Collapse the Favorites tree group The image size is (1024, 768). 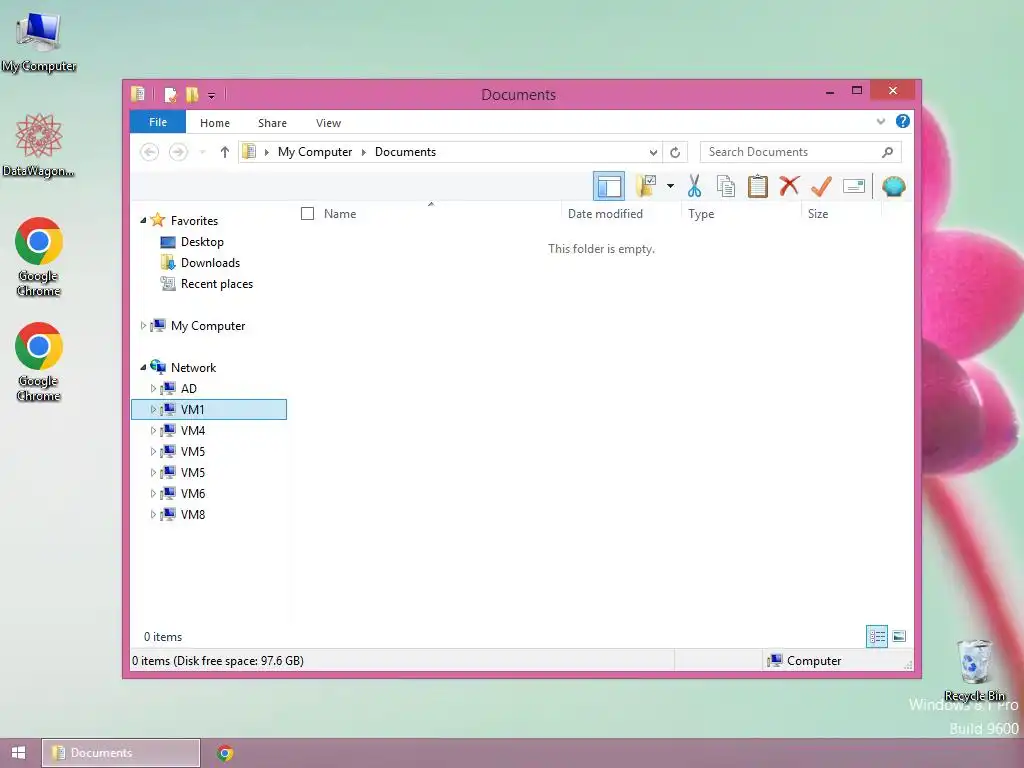143,221
